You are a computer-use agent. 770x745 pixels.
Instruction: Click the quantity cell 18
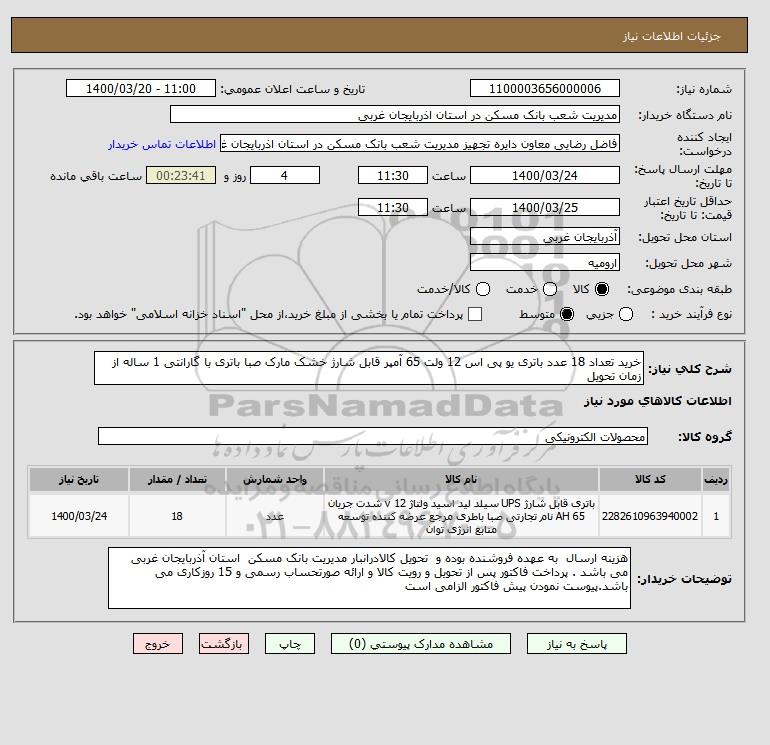click(x=177, y=516)
